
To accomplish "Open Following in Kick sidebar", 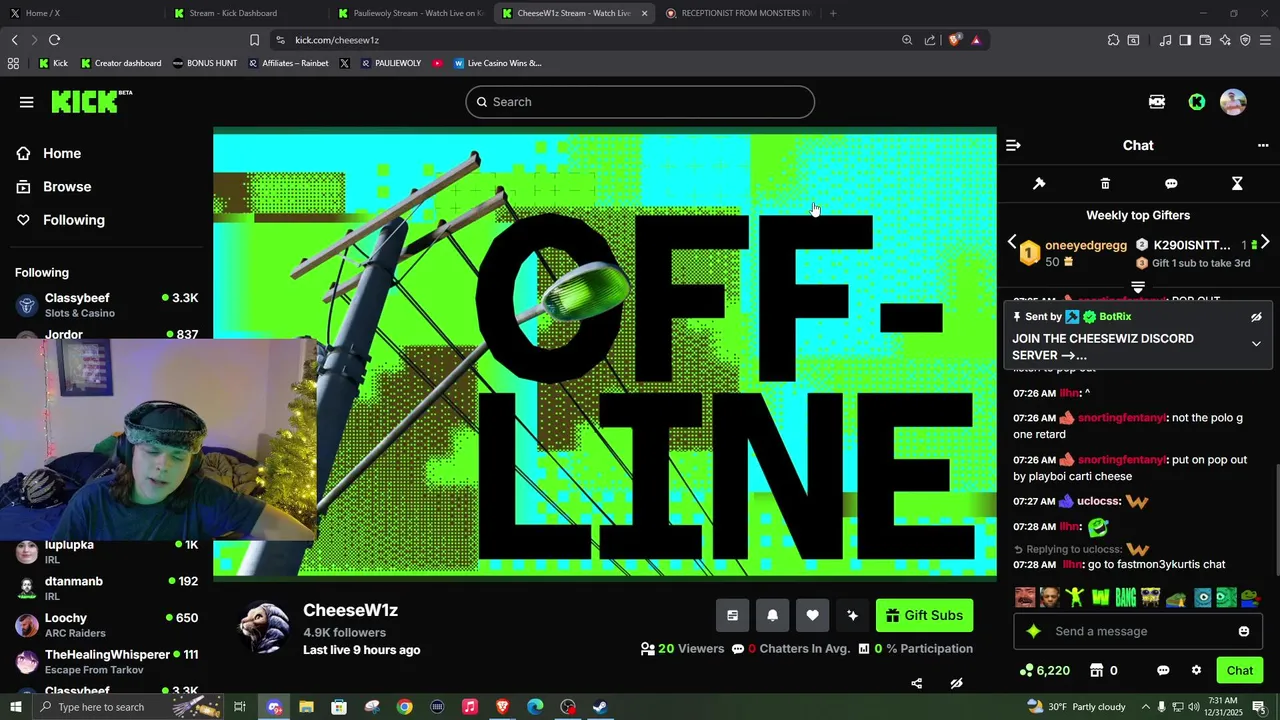I will point(73,220).
